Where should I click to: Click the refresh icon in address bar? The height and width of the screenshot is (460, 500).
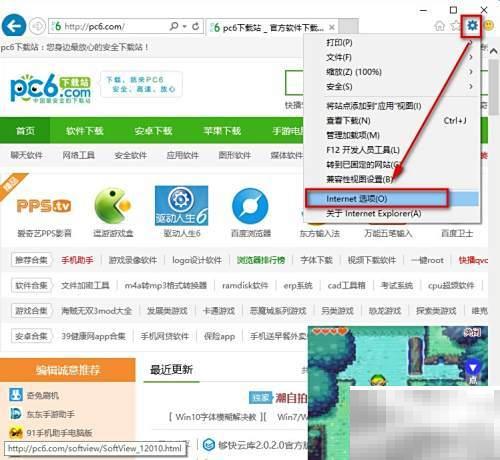pos(196,26)
